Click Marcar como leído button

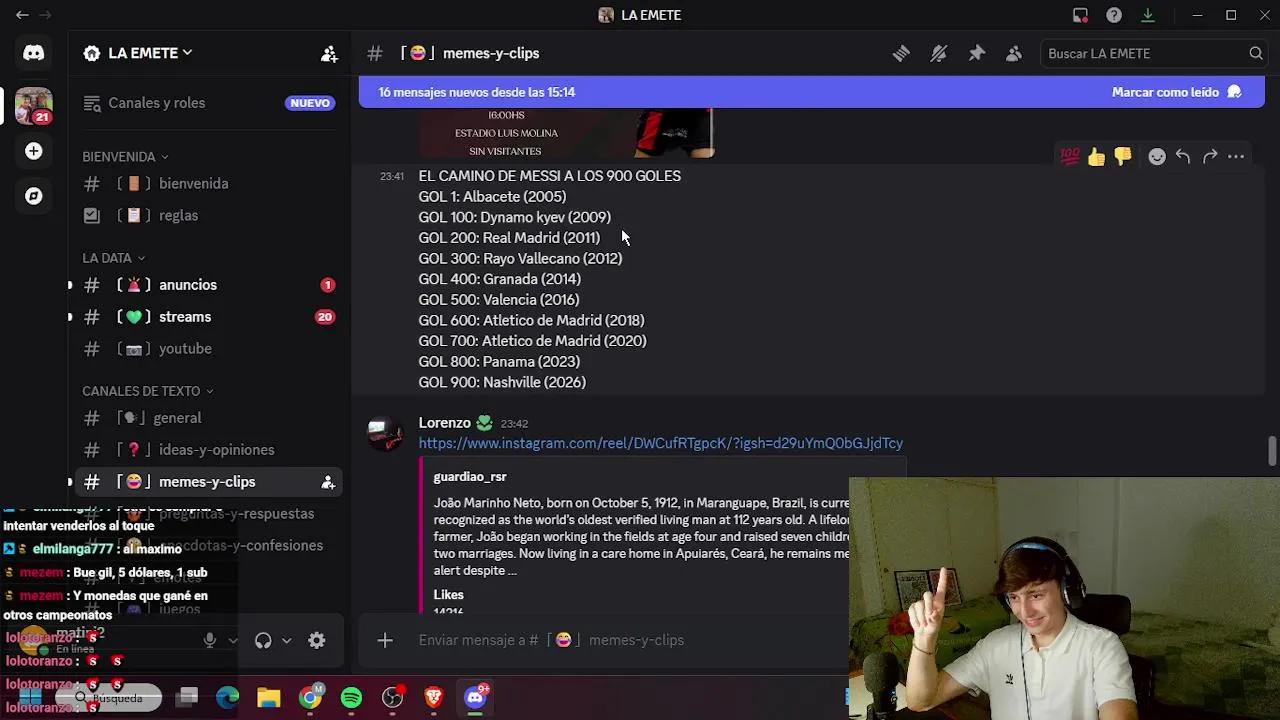1176,92
